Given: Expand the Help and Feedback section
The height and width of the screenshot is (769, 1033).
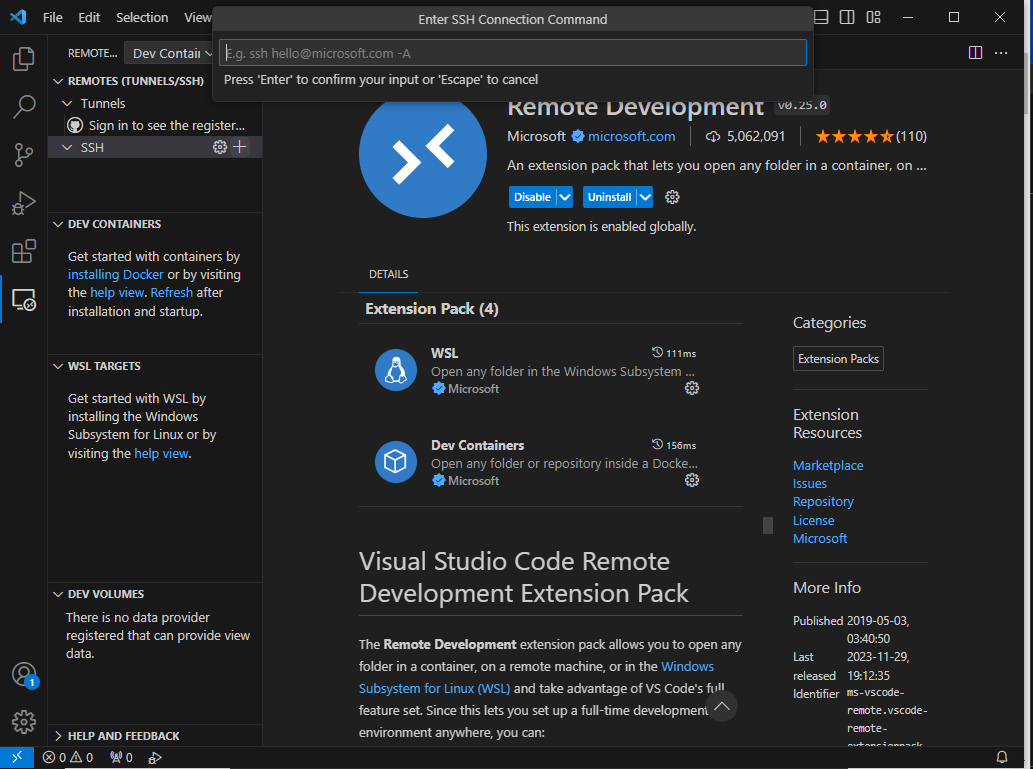Looking at the screenshot, I should (x=59, y=736).
